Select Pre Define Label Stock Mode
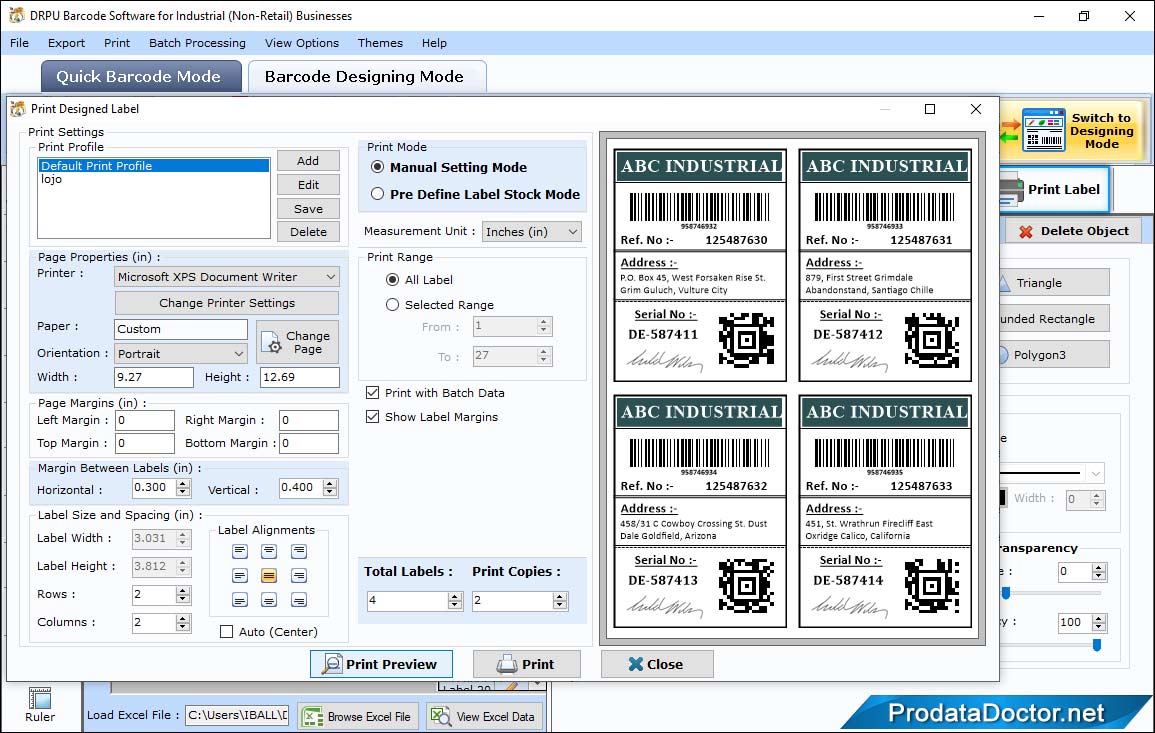The height and width of the screenshot is (733, 1155). tap(378, 194)
